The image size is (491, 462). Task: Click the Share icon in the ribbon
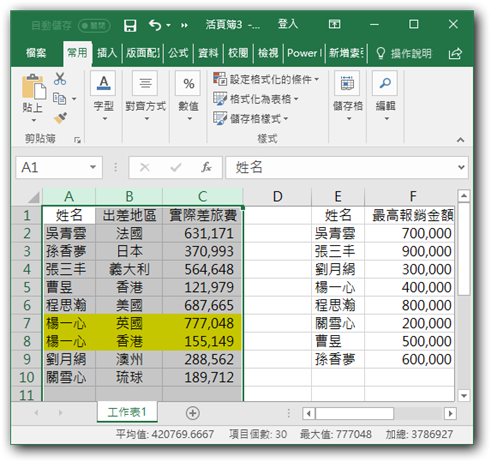[455, 54]
